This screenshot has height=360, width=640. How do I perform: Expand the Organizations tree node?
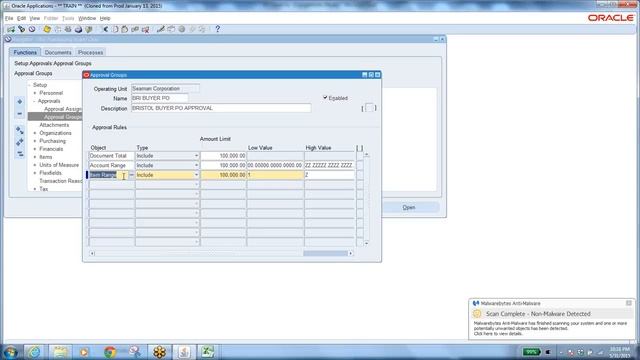[35, 133]
